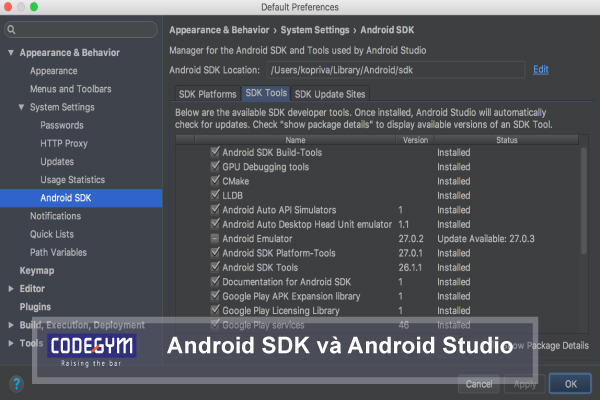Uncheck the LLDB tool checkbox
This screenshot has width=600, height=400.
pos(215,196)
